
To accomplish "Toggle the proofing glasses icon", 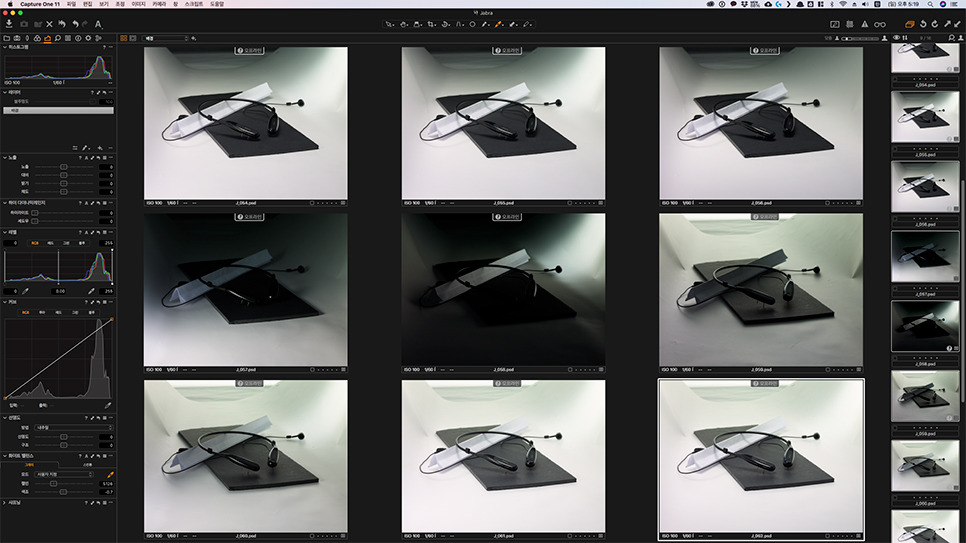I will point(880,24).
